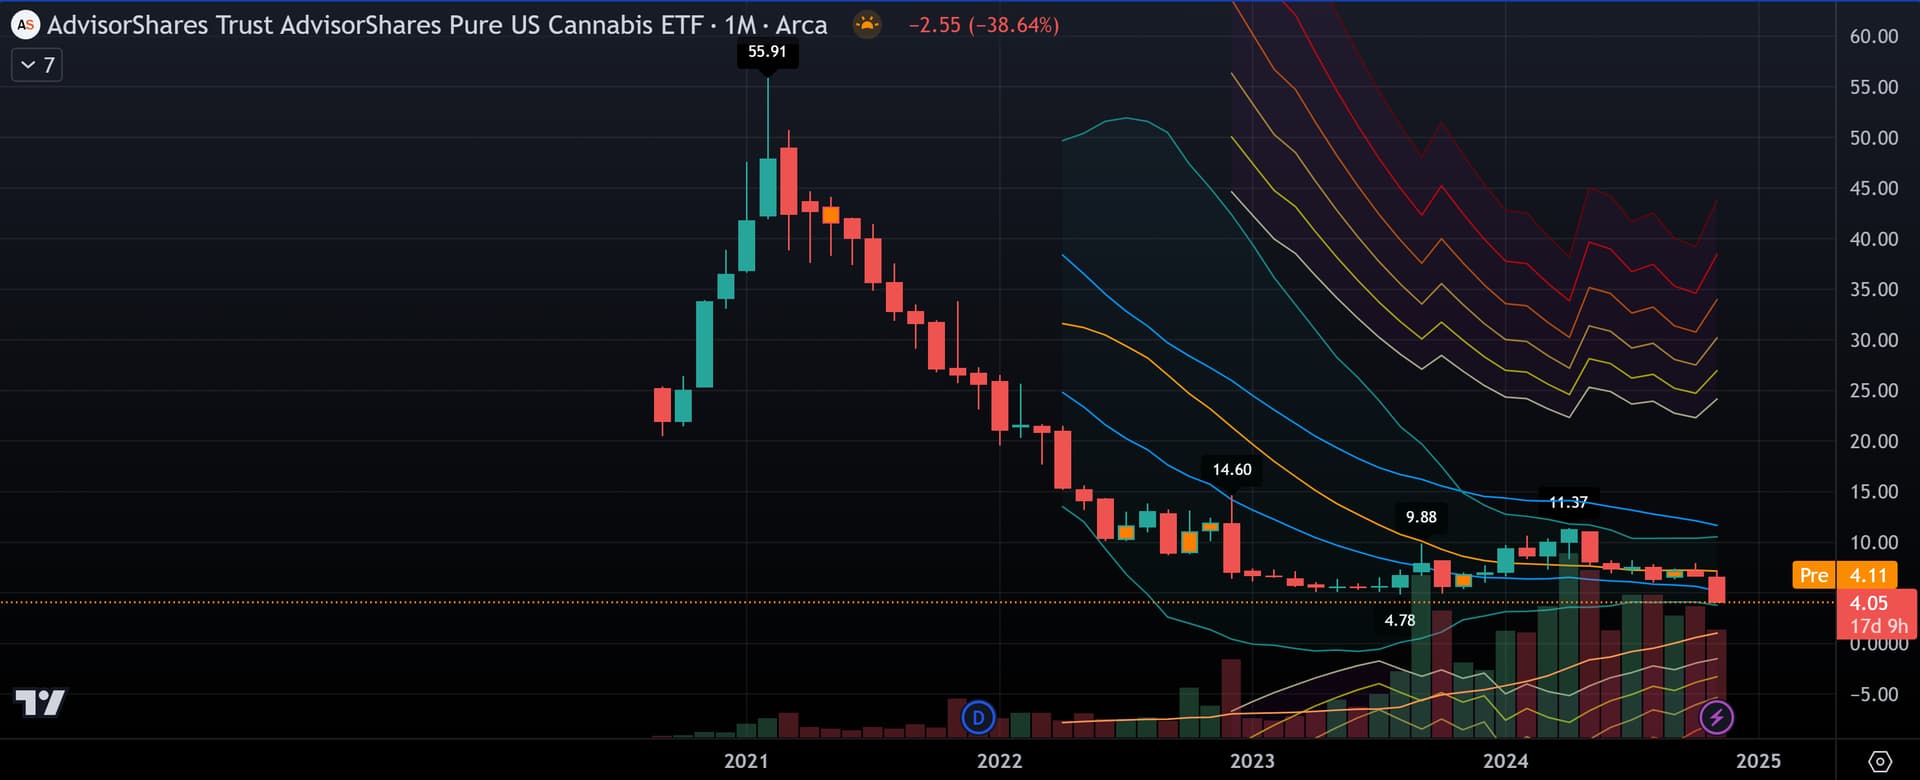
Task: Click the 2023 label on time axis
Action: [x=1252, y=761]
